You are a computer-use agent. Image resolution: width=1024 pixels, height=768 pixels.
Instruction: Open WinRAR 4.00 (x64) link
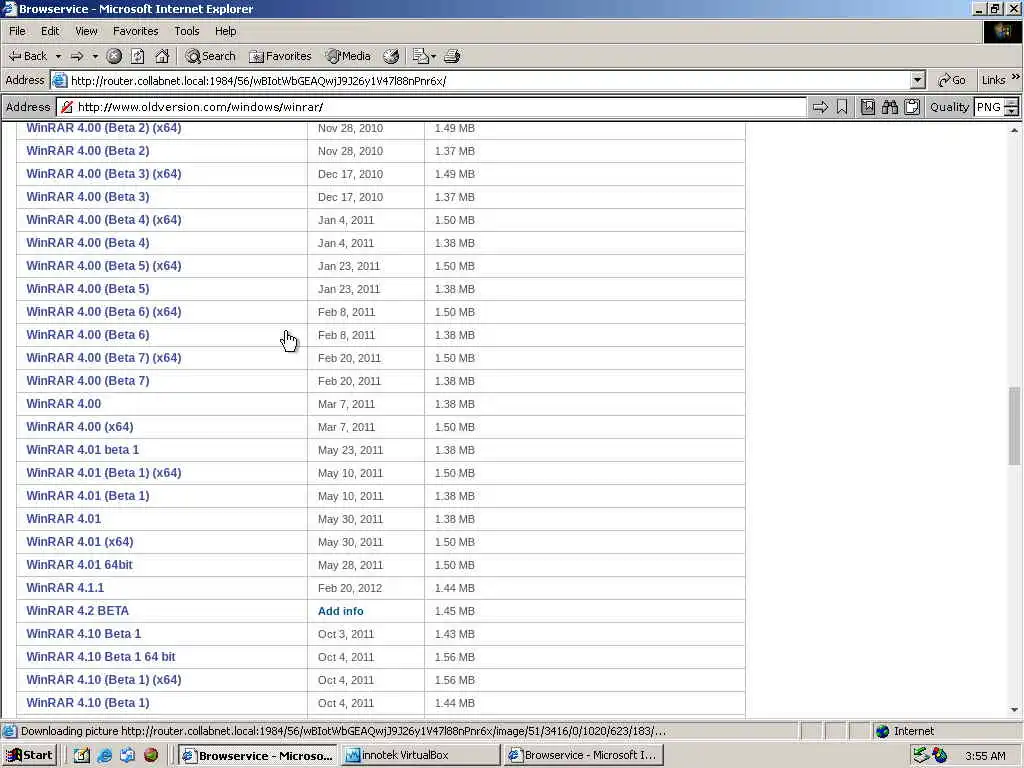(x=80, y=426)
